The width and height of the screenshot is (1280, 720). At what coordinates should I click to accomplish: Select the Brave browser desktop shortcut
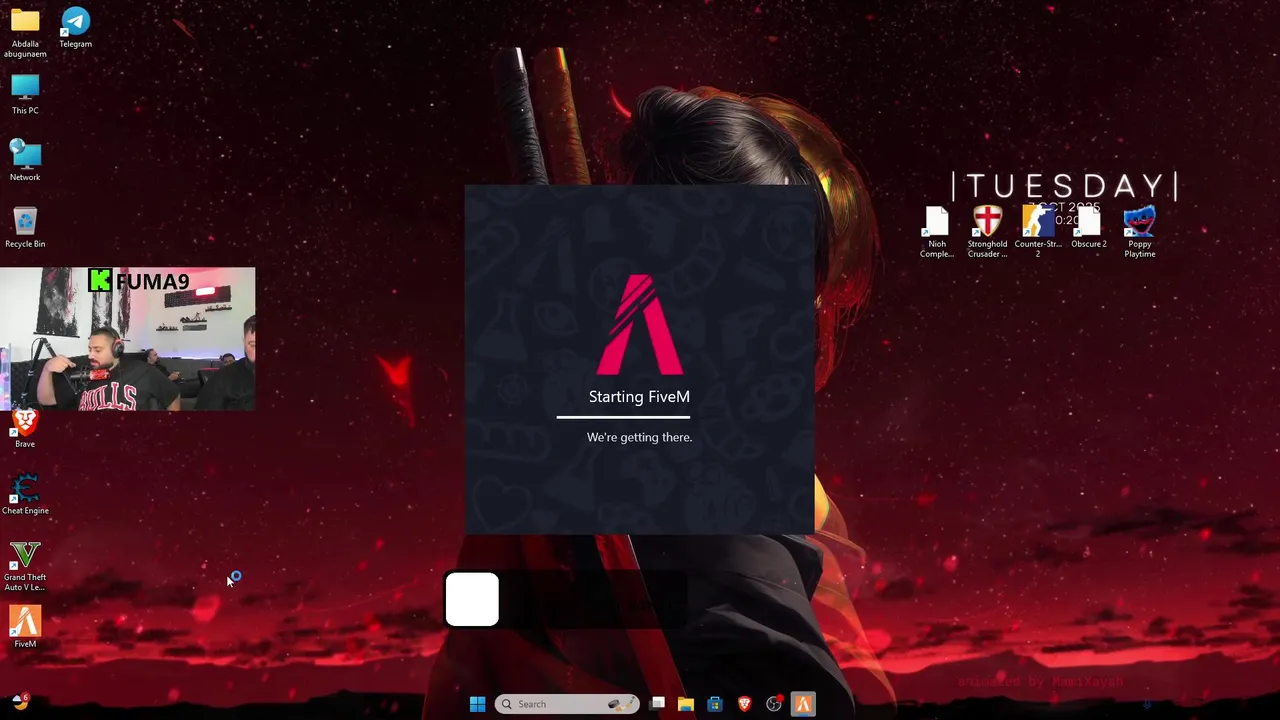(x=25, y=428)
